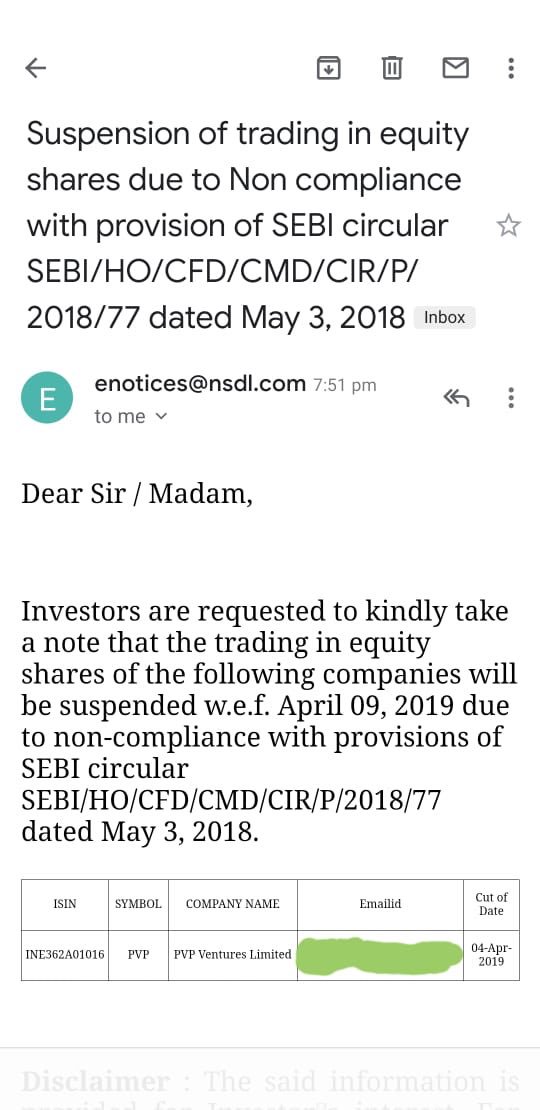Screen dimensions: 540x1110
Task: Tap ISIN value INE362A01016
Action: click(65, 954)
